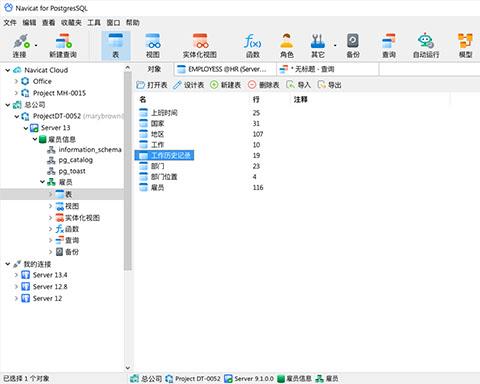
Task: Open the 备份 (Backup) toolbar icon
Action: [x=353, y=46]
